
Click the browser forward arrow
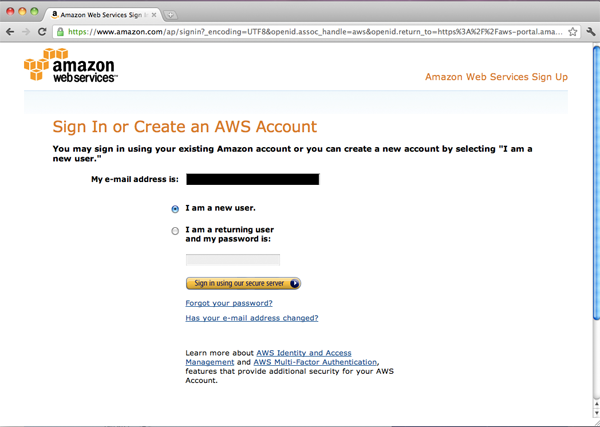pyautogui.click(x=27, y=32)
